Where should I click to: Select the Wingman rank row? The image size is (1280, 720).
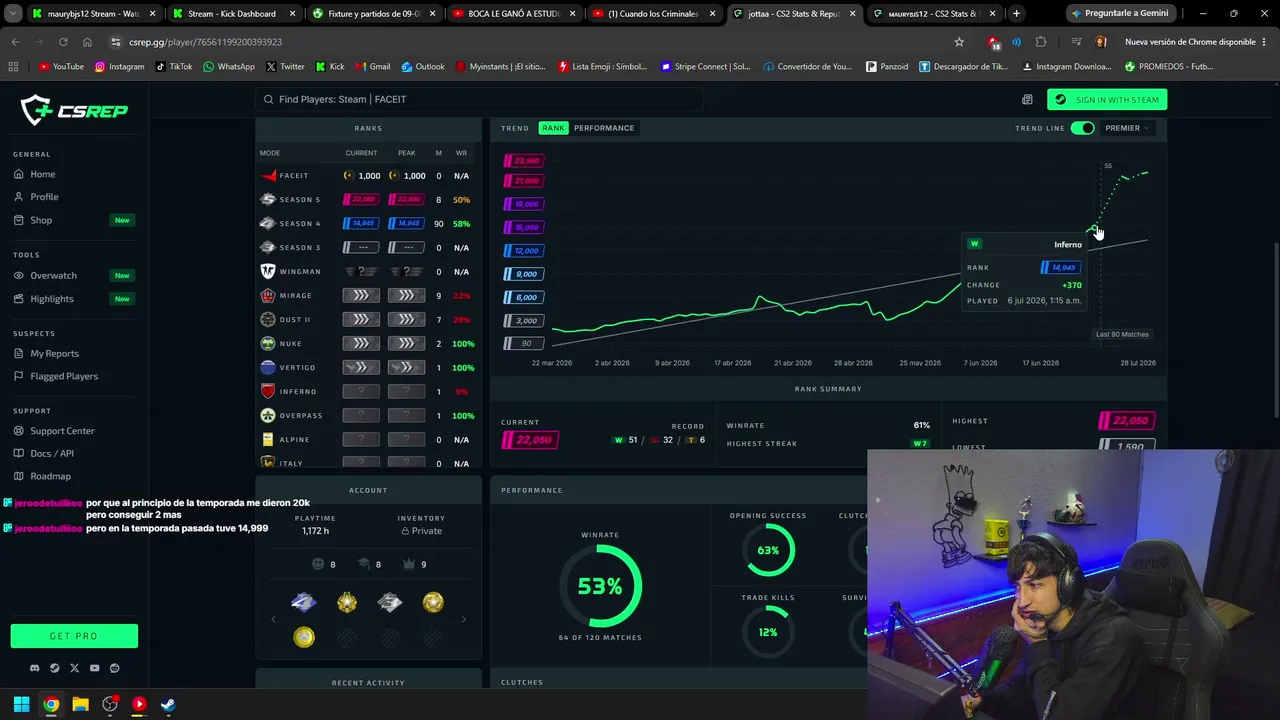pyautogui.click(x=368, y=272)
